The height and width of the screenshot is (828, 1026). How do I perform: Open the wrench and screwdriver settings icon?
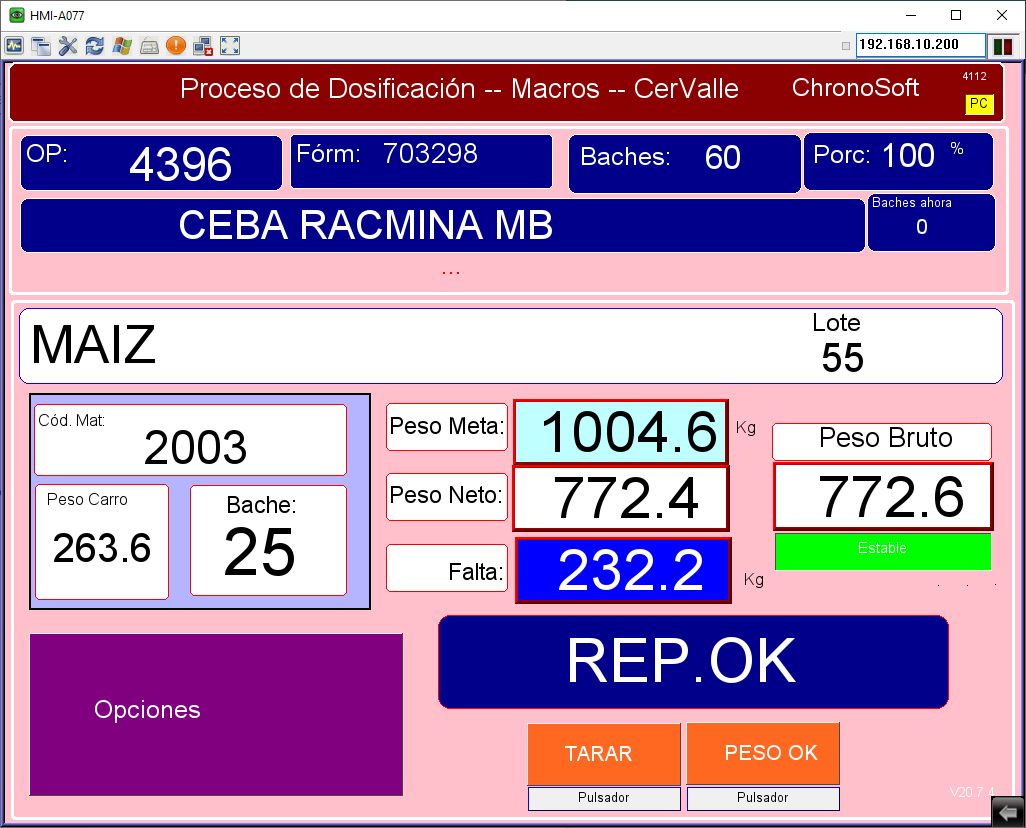tap(68, 45)
